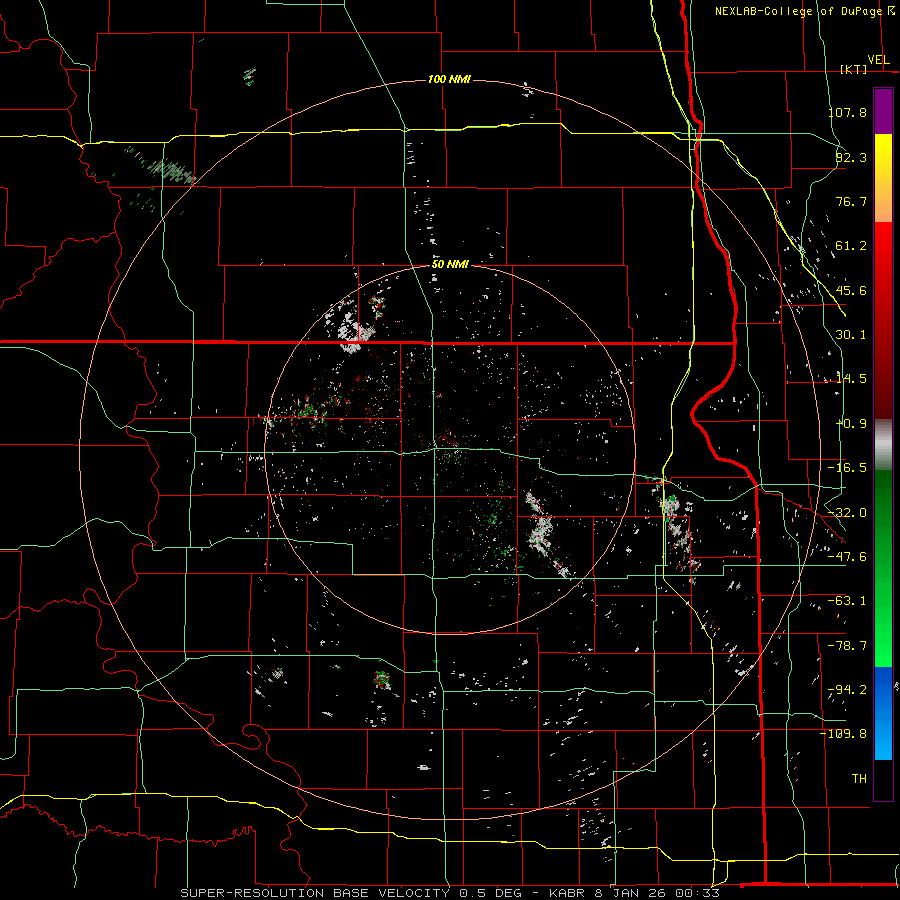
Task: Click the 30.1 velocity scale value
Action: click(851, 335)
